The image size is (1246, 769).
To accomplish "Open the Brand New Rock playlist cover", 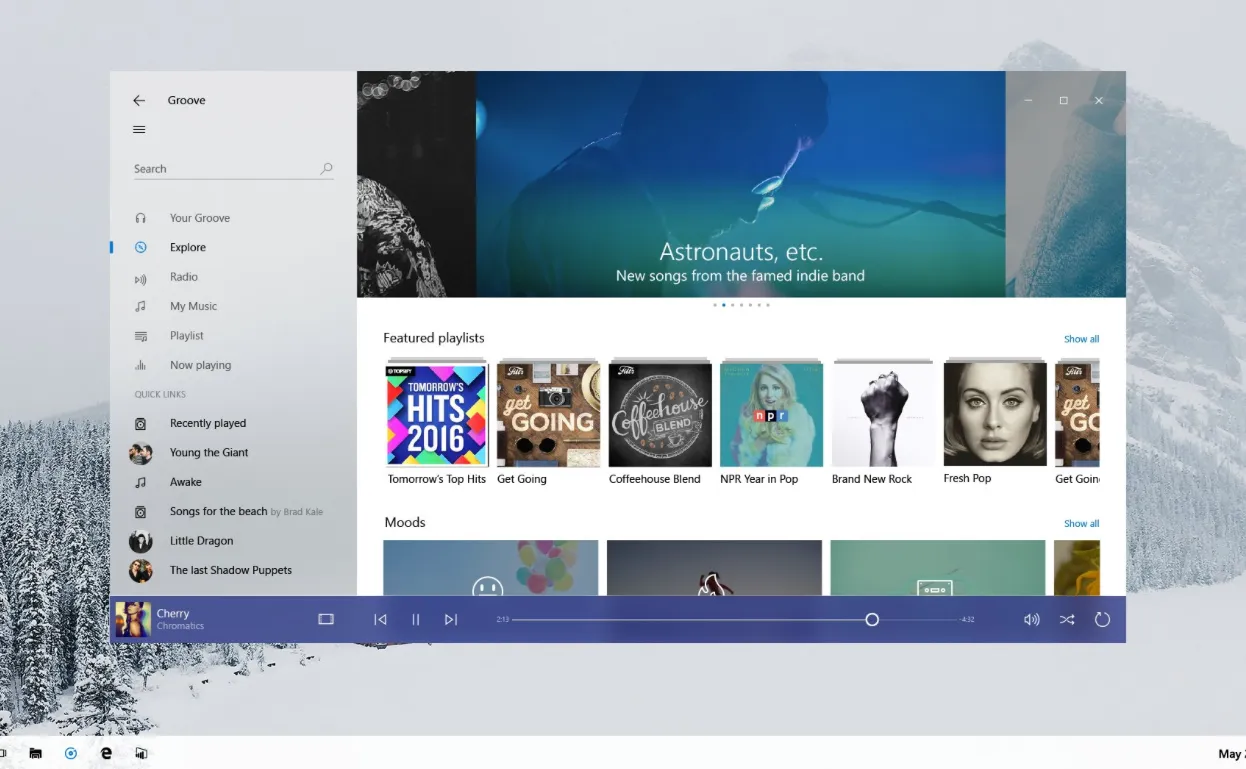I will click(x=883, y=414).
